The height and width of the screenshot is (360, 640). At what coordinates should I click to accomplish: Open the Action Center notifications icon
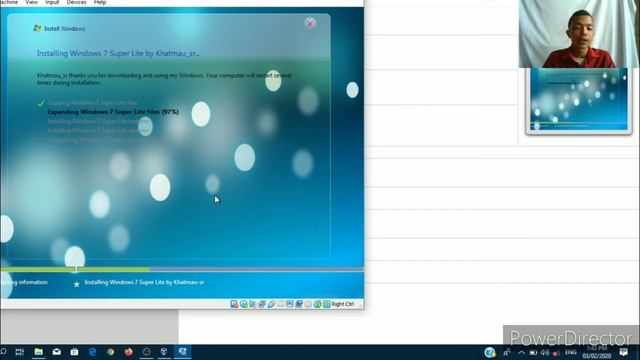pyautogui.click(x=624, y=352)
